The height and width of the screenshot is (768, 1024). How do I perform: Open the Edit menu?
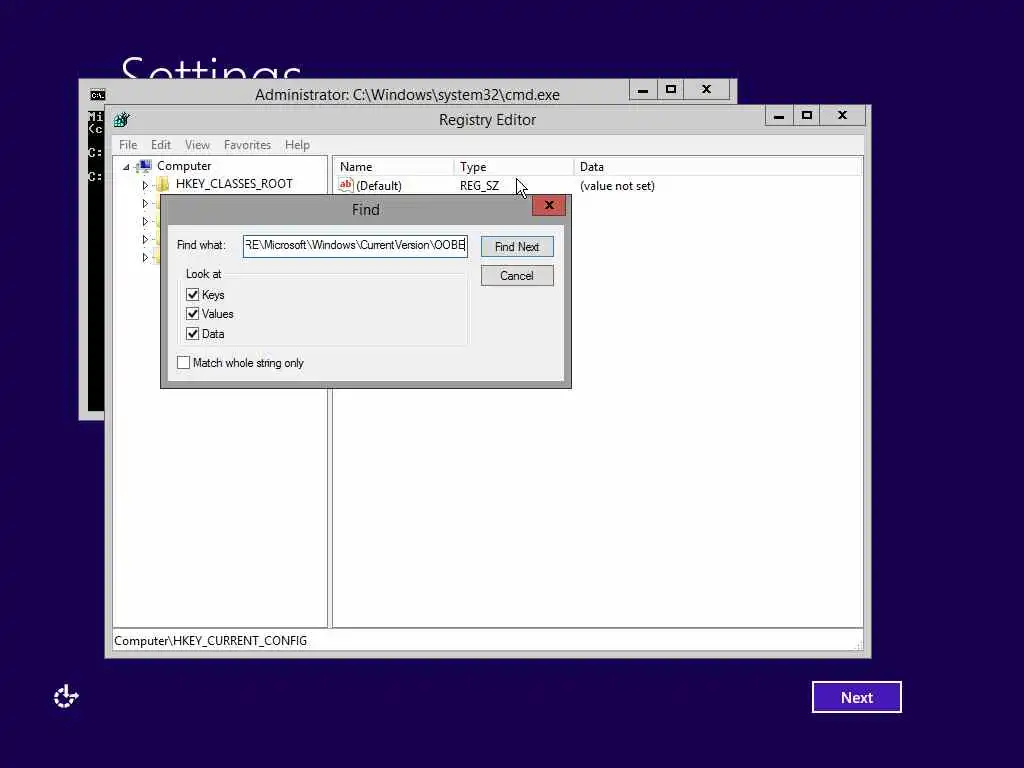[161, 145]
